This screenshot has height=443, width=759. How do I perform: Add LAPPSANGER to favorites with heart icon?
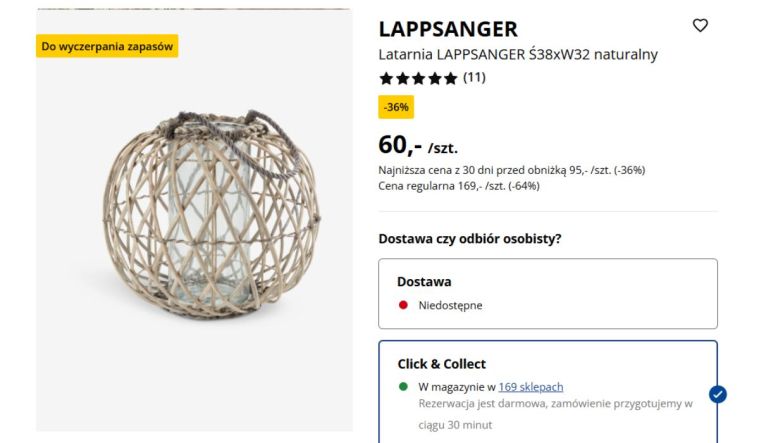coord(700,26)
